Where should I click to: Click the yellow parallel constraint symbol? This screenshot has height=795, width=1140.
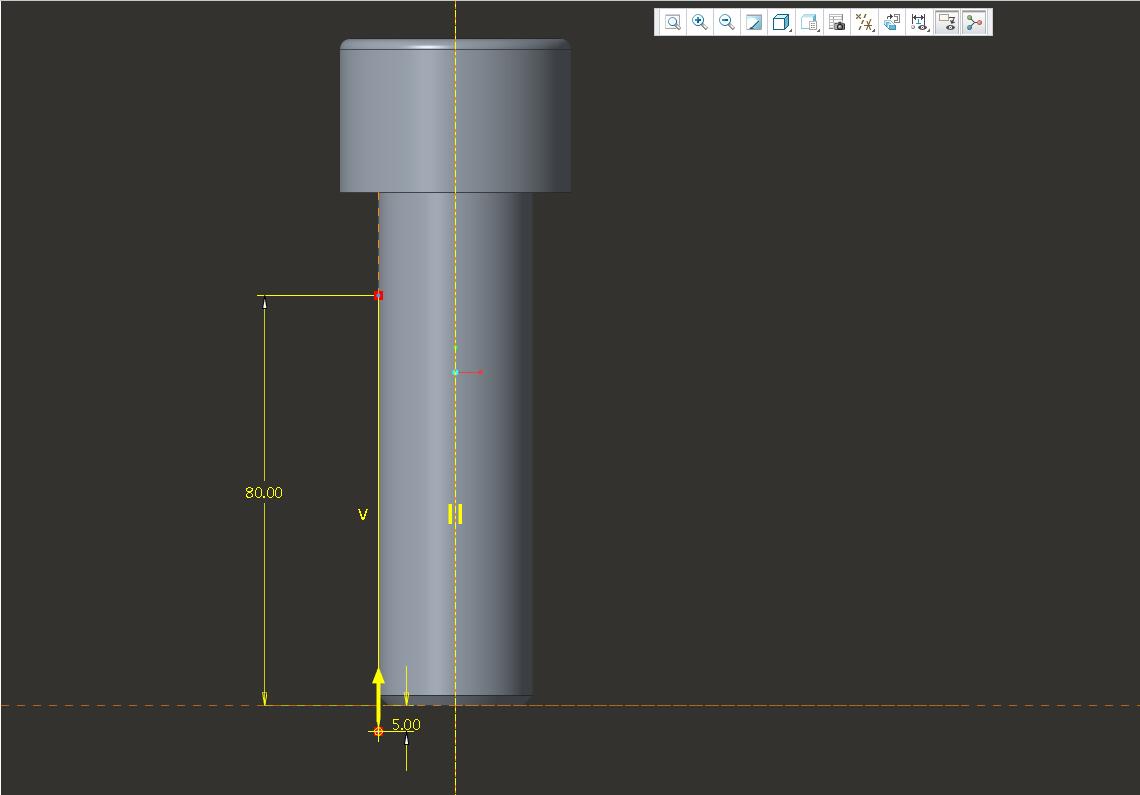[455, 514]
